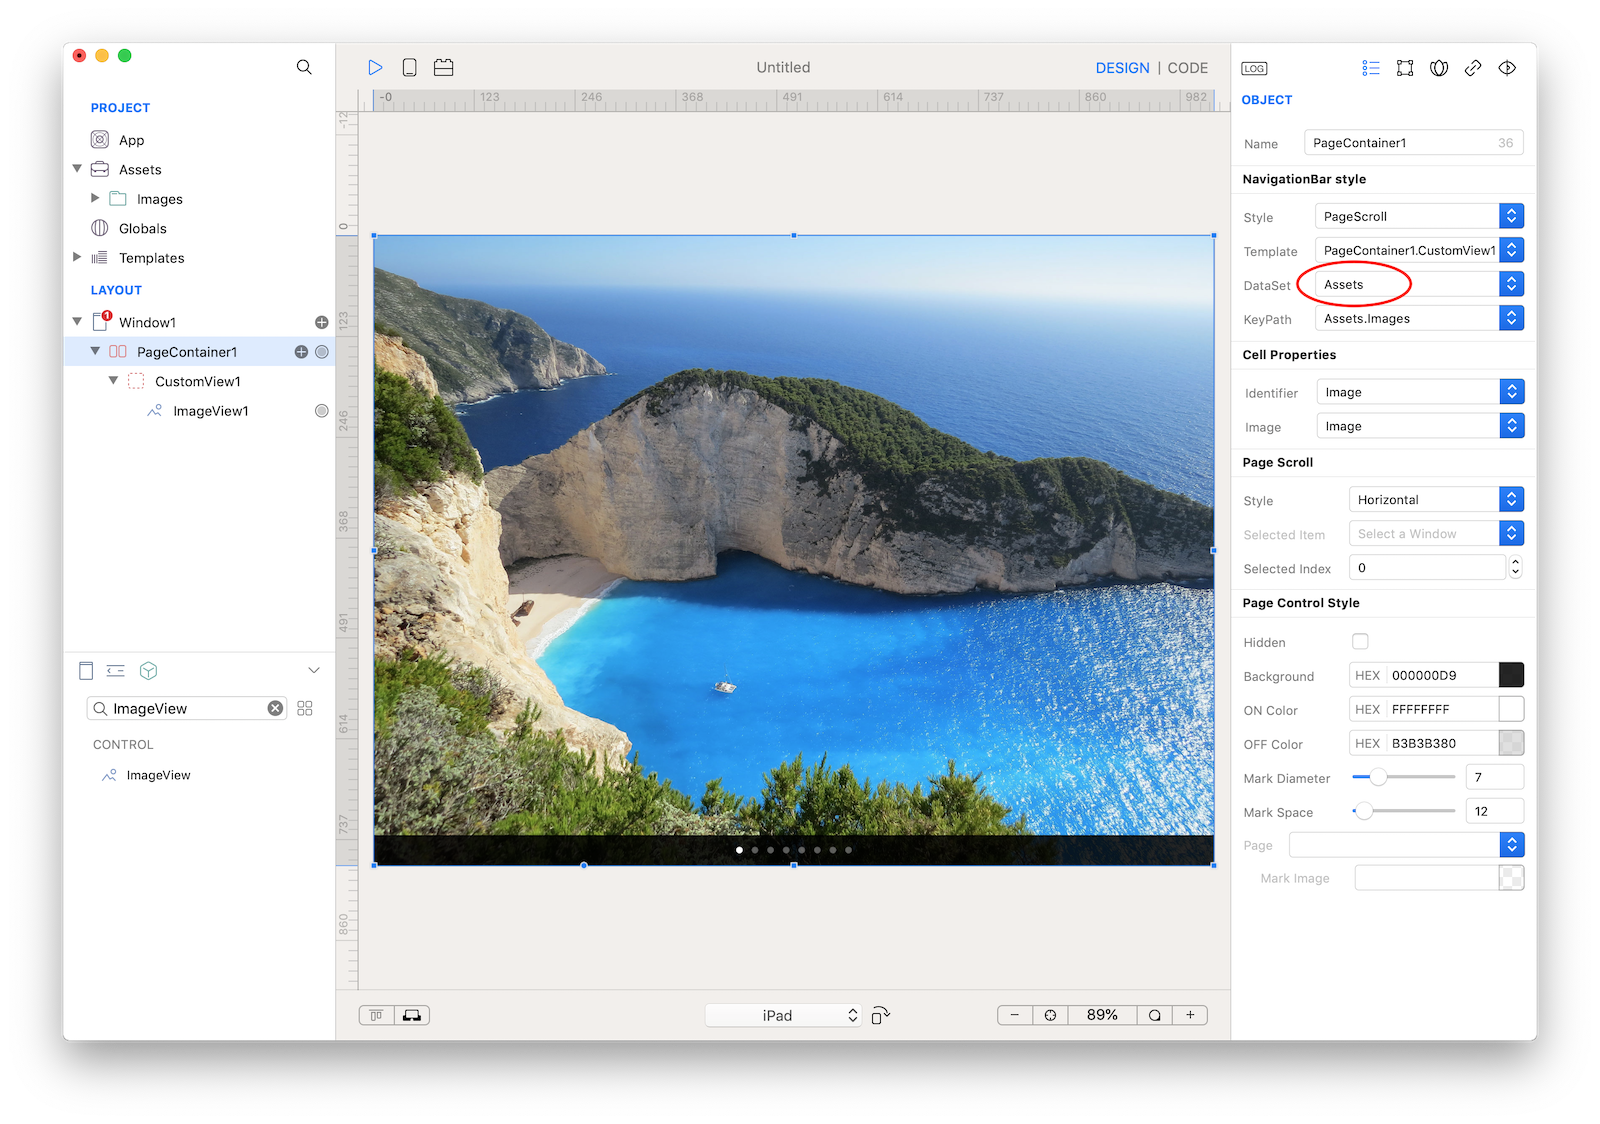Open the Page Scroll Horizontal style dropdown
The image size is (1600, 1124).
(1436, 499)
